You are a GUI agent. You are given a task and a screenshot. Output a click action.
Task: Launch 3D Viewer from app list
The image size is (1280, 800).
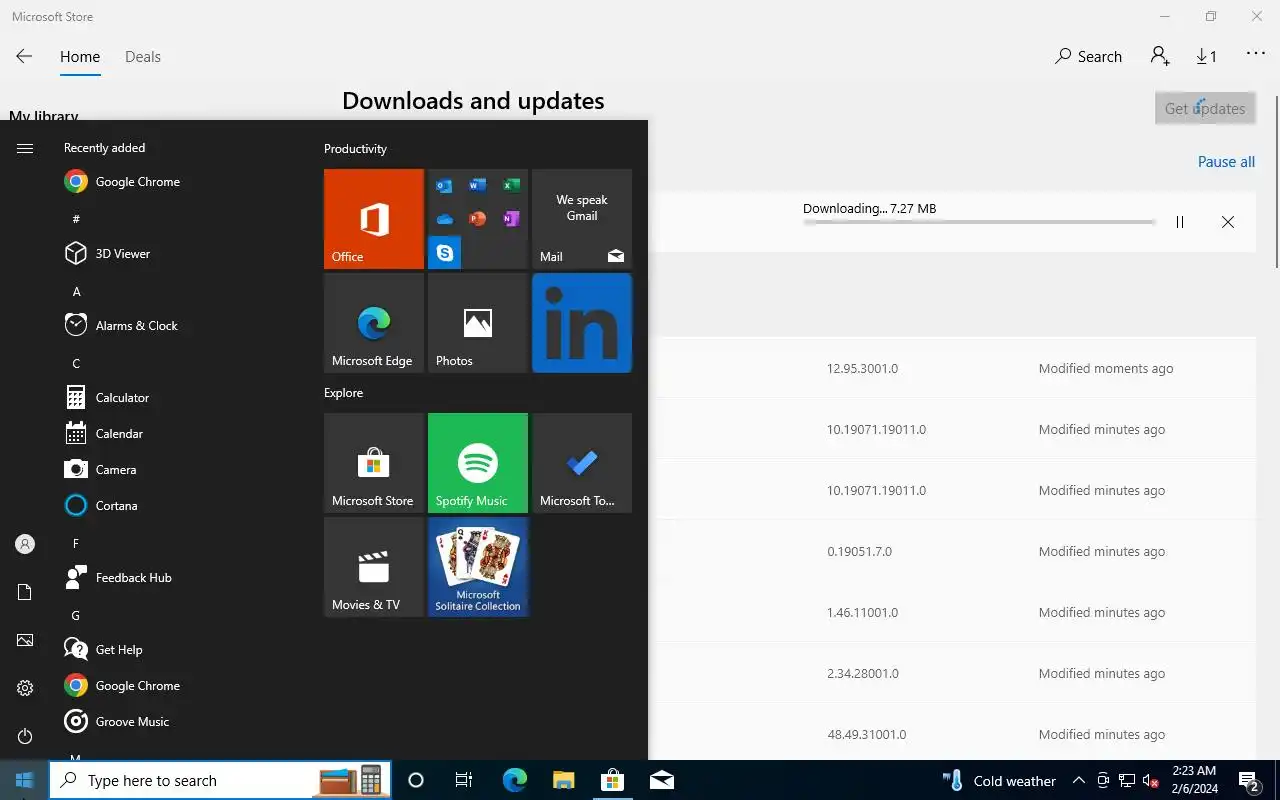click(x=160, y=254)
